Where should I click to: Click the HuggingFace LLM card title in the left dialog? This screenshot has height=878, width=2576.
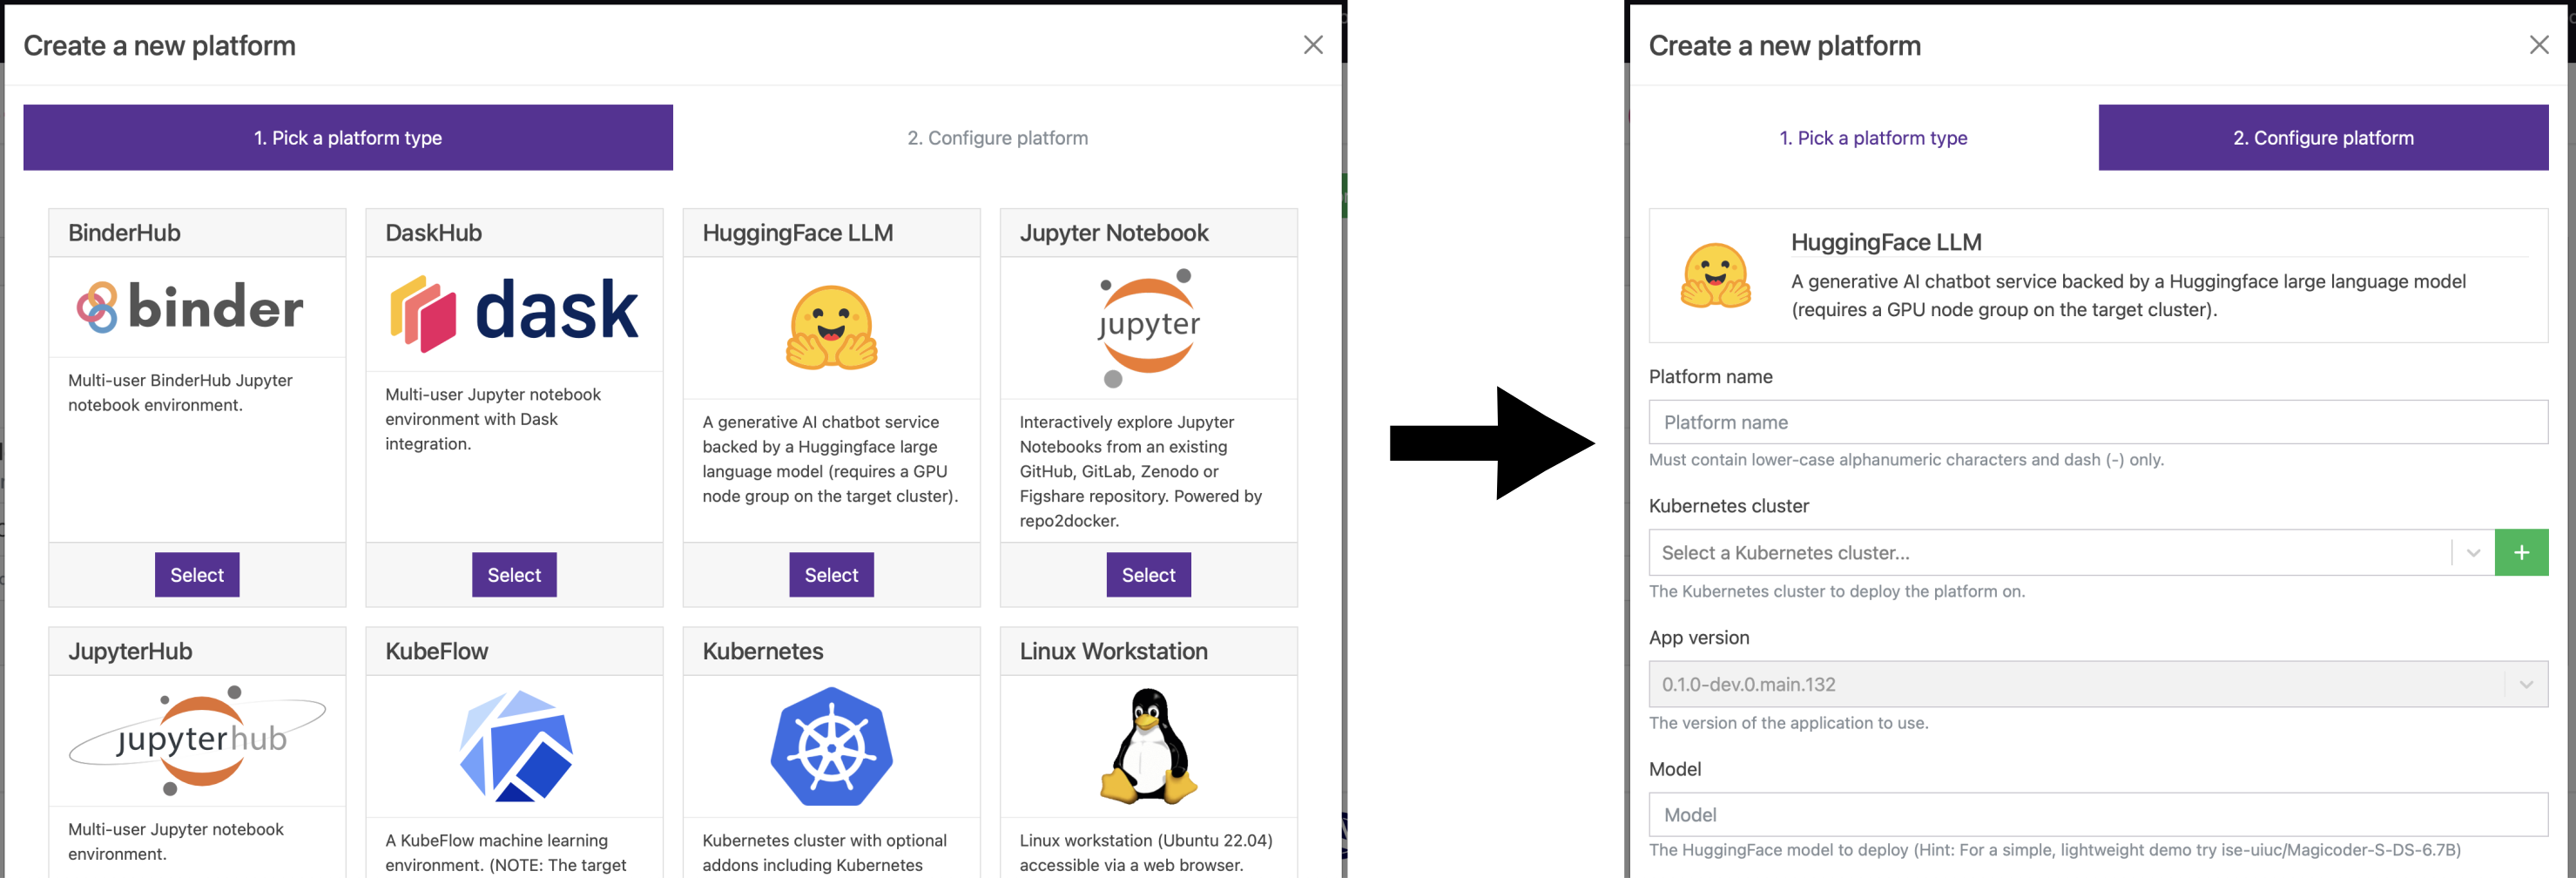click(797, 233)
